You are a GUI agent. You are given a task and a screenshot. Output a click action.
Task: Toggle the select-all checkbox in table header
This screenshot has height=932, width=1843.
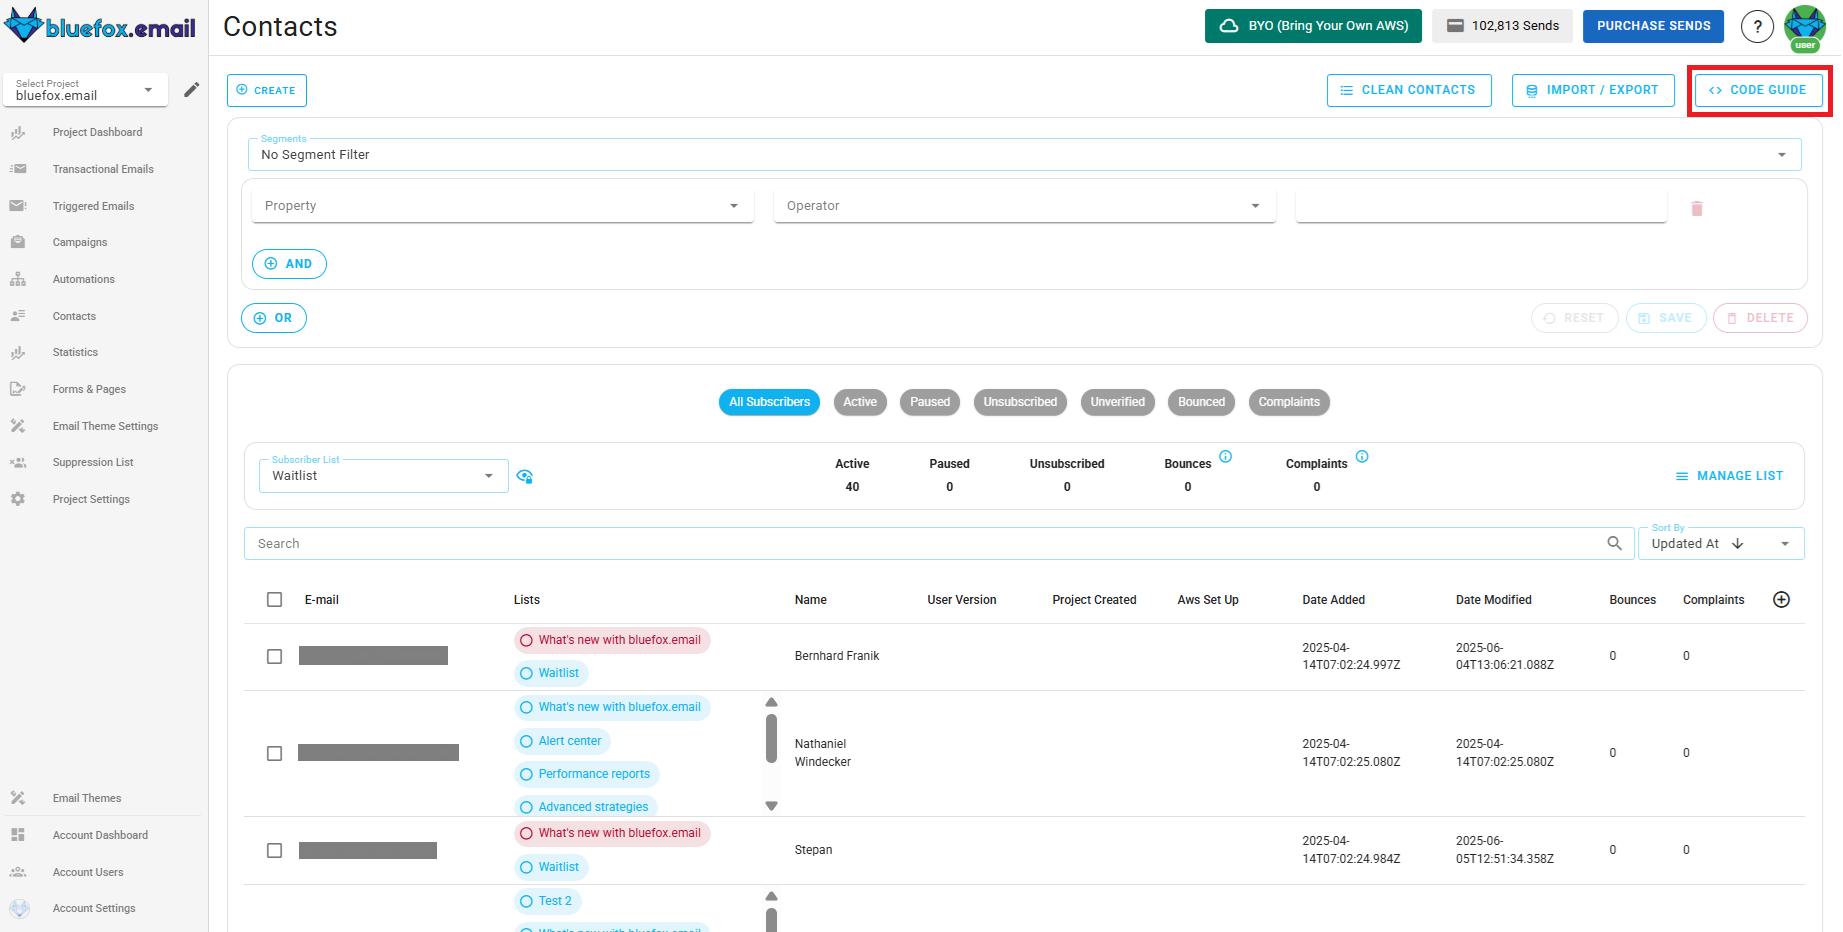coord(275,600)
